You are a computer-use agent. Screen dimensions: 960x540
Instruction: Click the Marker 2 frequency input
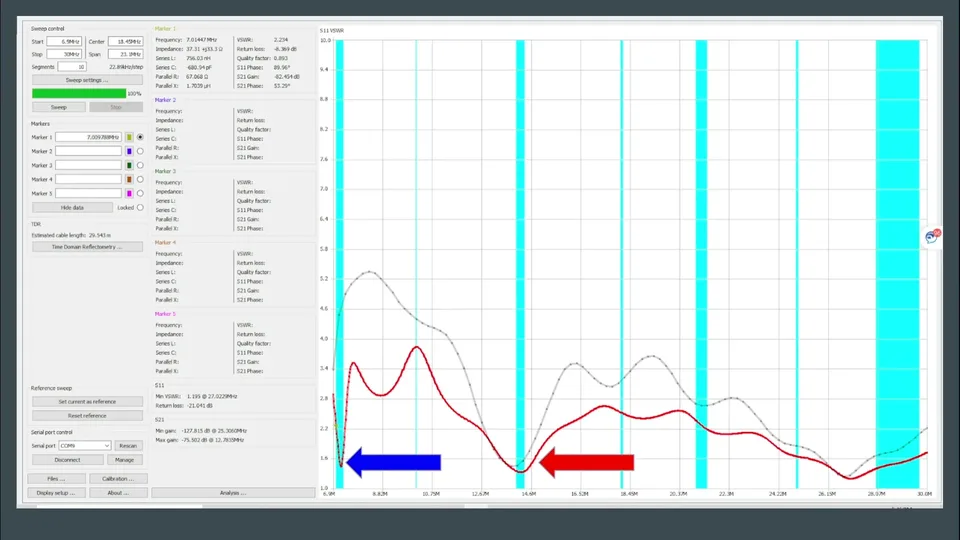[88, 151]
